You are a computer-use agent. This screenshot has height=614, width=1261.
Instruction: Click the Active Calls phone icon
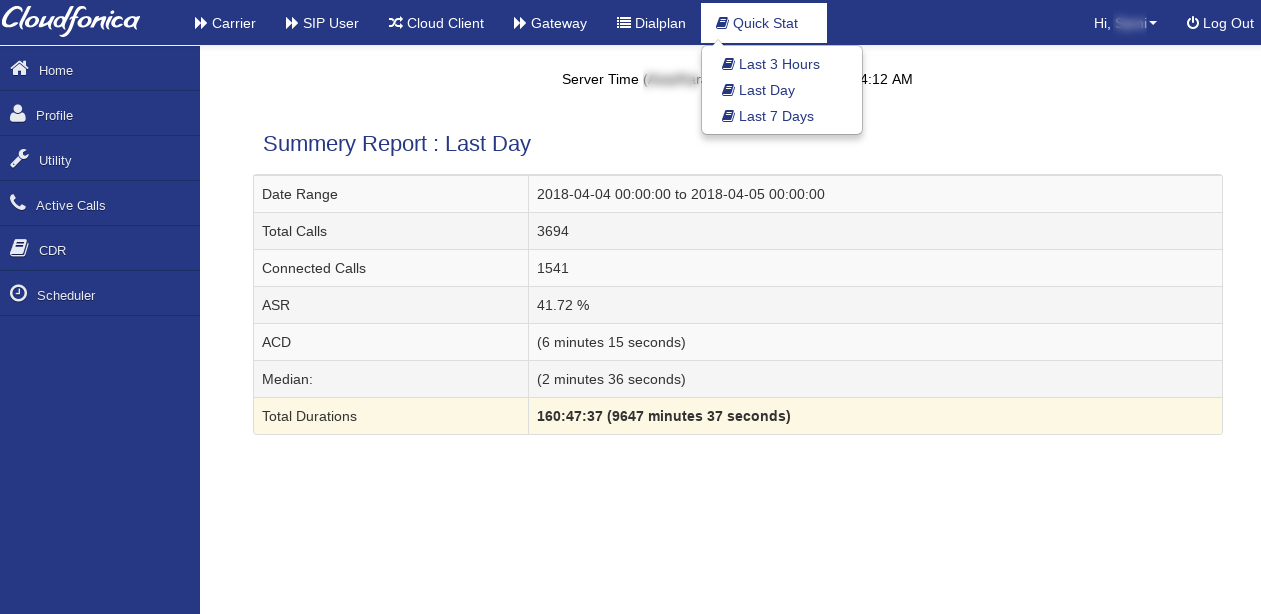point(18,203)
